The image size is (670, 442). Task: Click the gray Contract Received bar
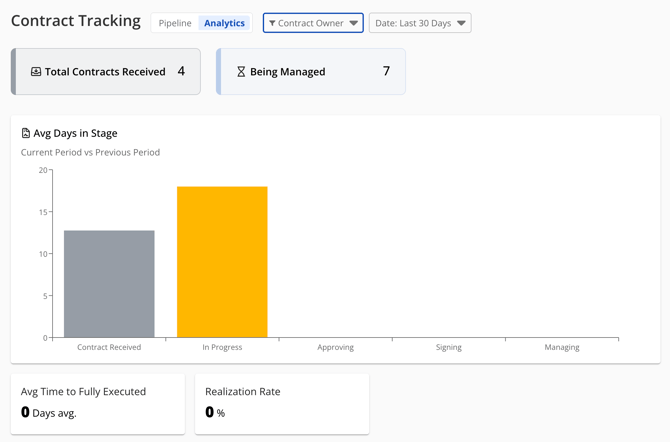coord(109,284)
